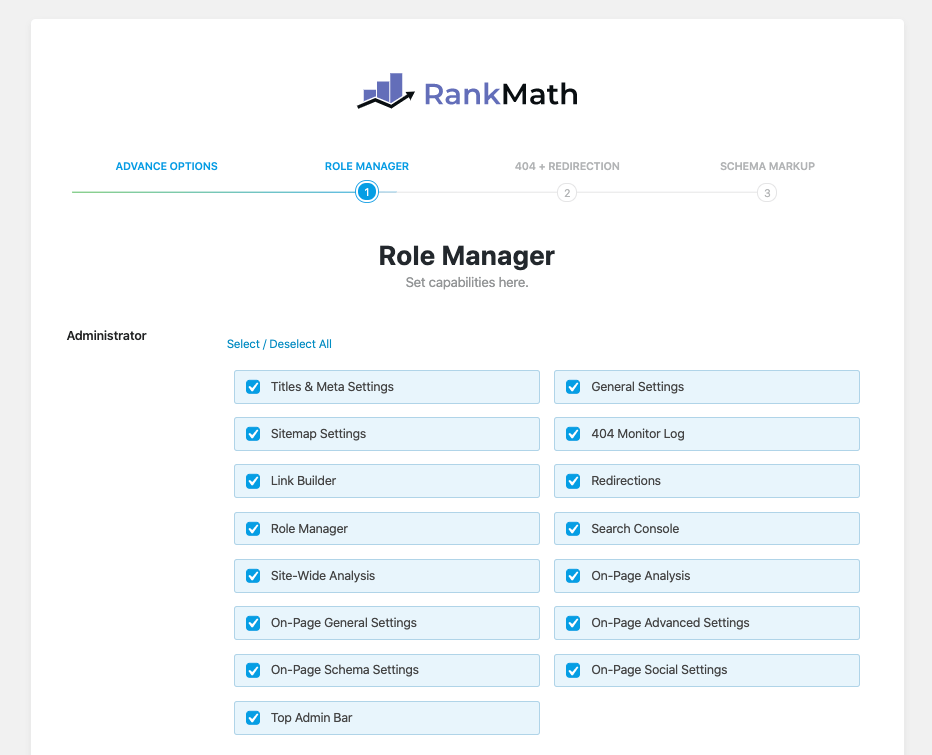Uncheck Titles & Meta Settings checkbox

[253, 387]
